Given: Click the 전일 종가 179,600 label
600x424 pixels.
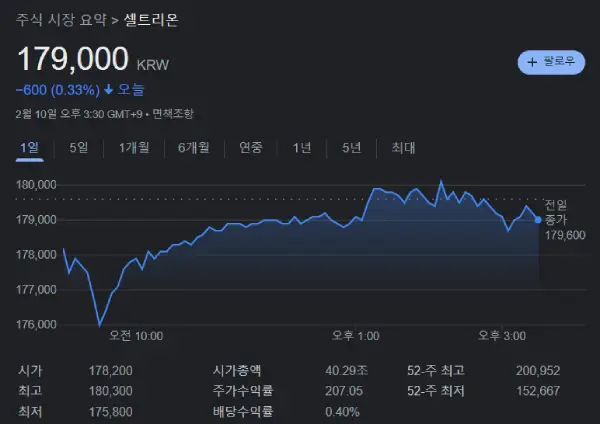Looking at the screenshot, I should (565, 220).
